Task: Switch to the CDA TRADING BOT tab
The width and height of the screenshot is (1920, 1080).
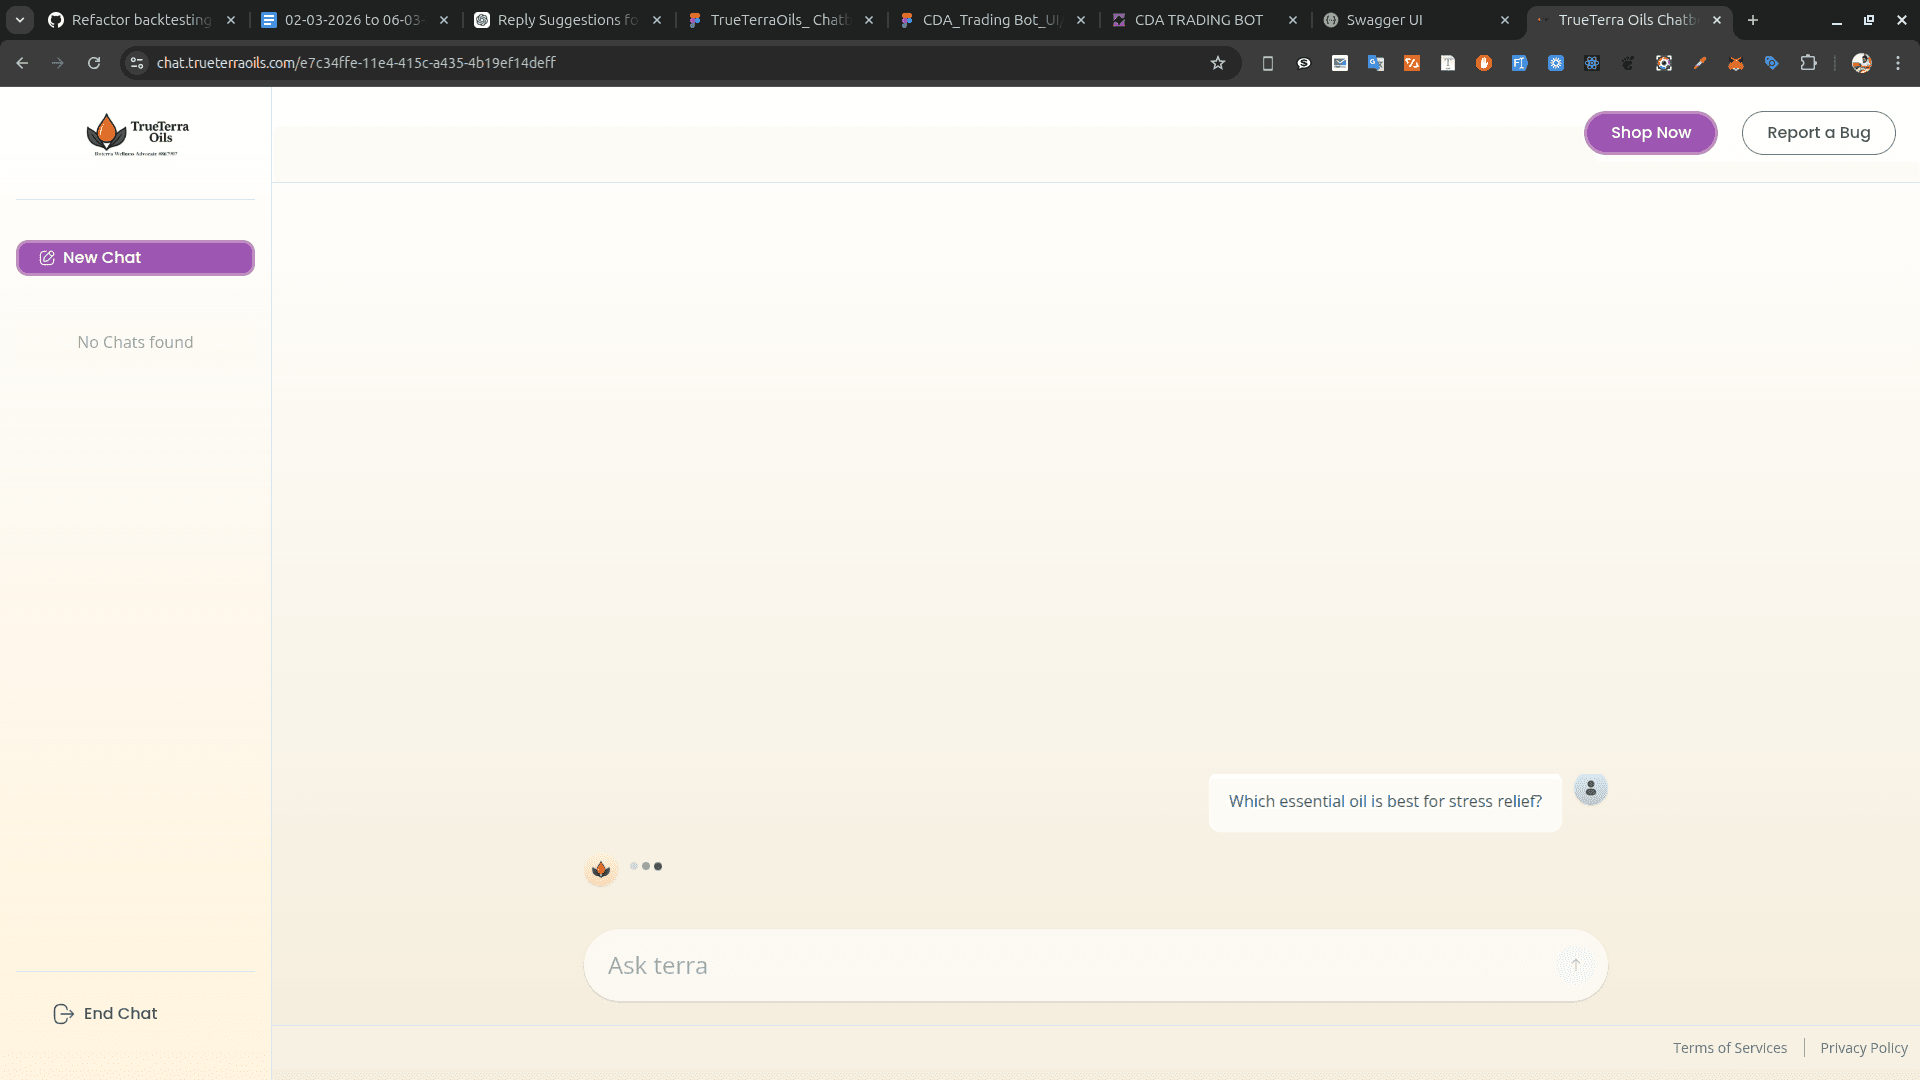Action: (1198, 20)
